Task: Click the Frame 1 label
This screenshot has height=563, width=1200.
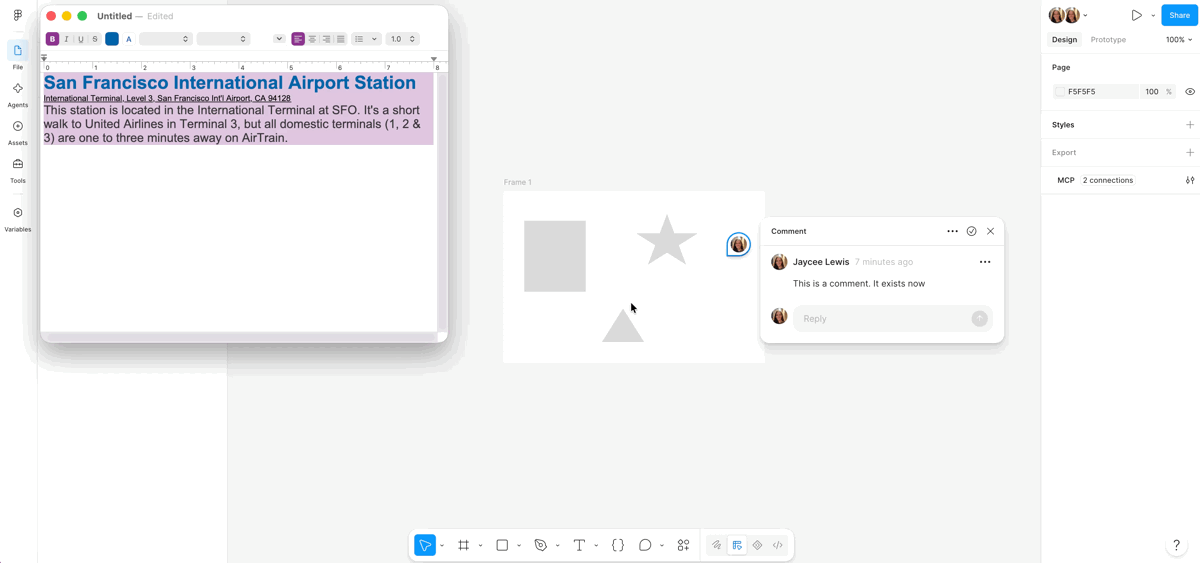Action: pyautogui.click(x=518, y=182)
